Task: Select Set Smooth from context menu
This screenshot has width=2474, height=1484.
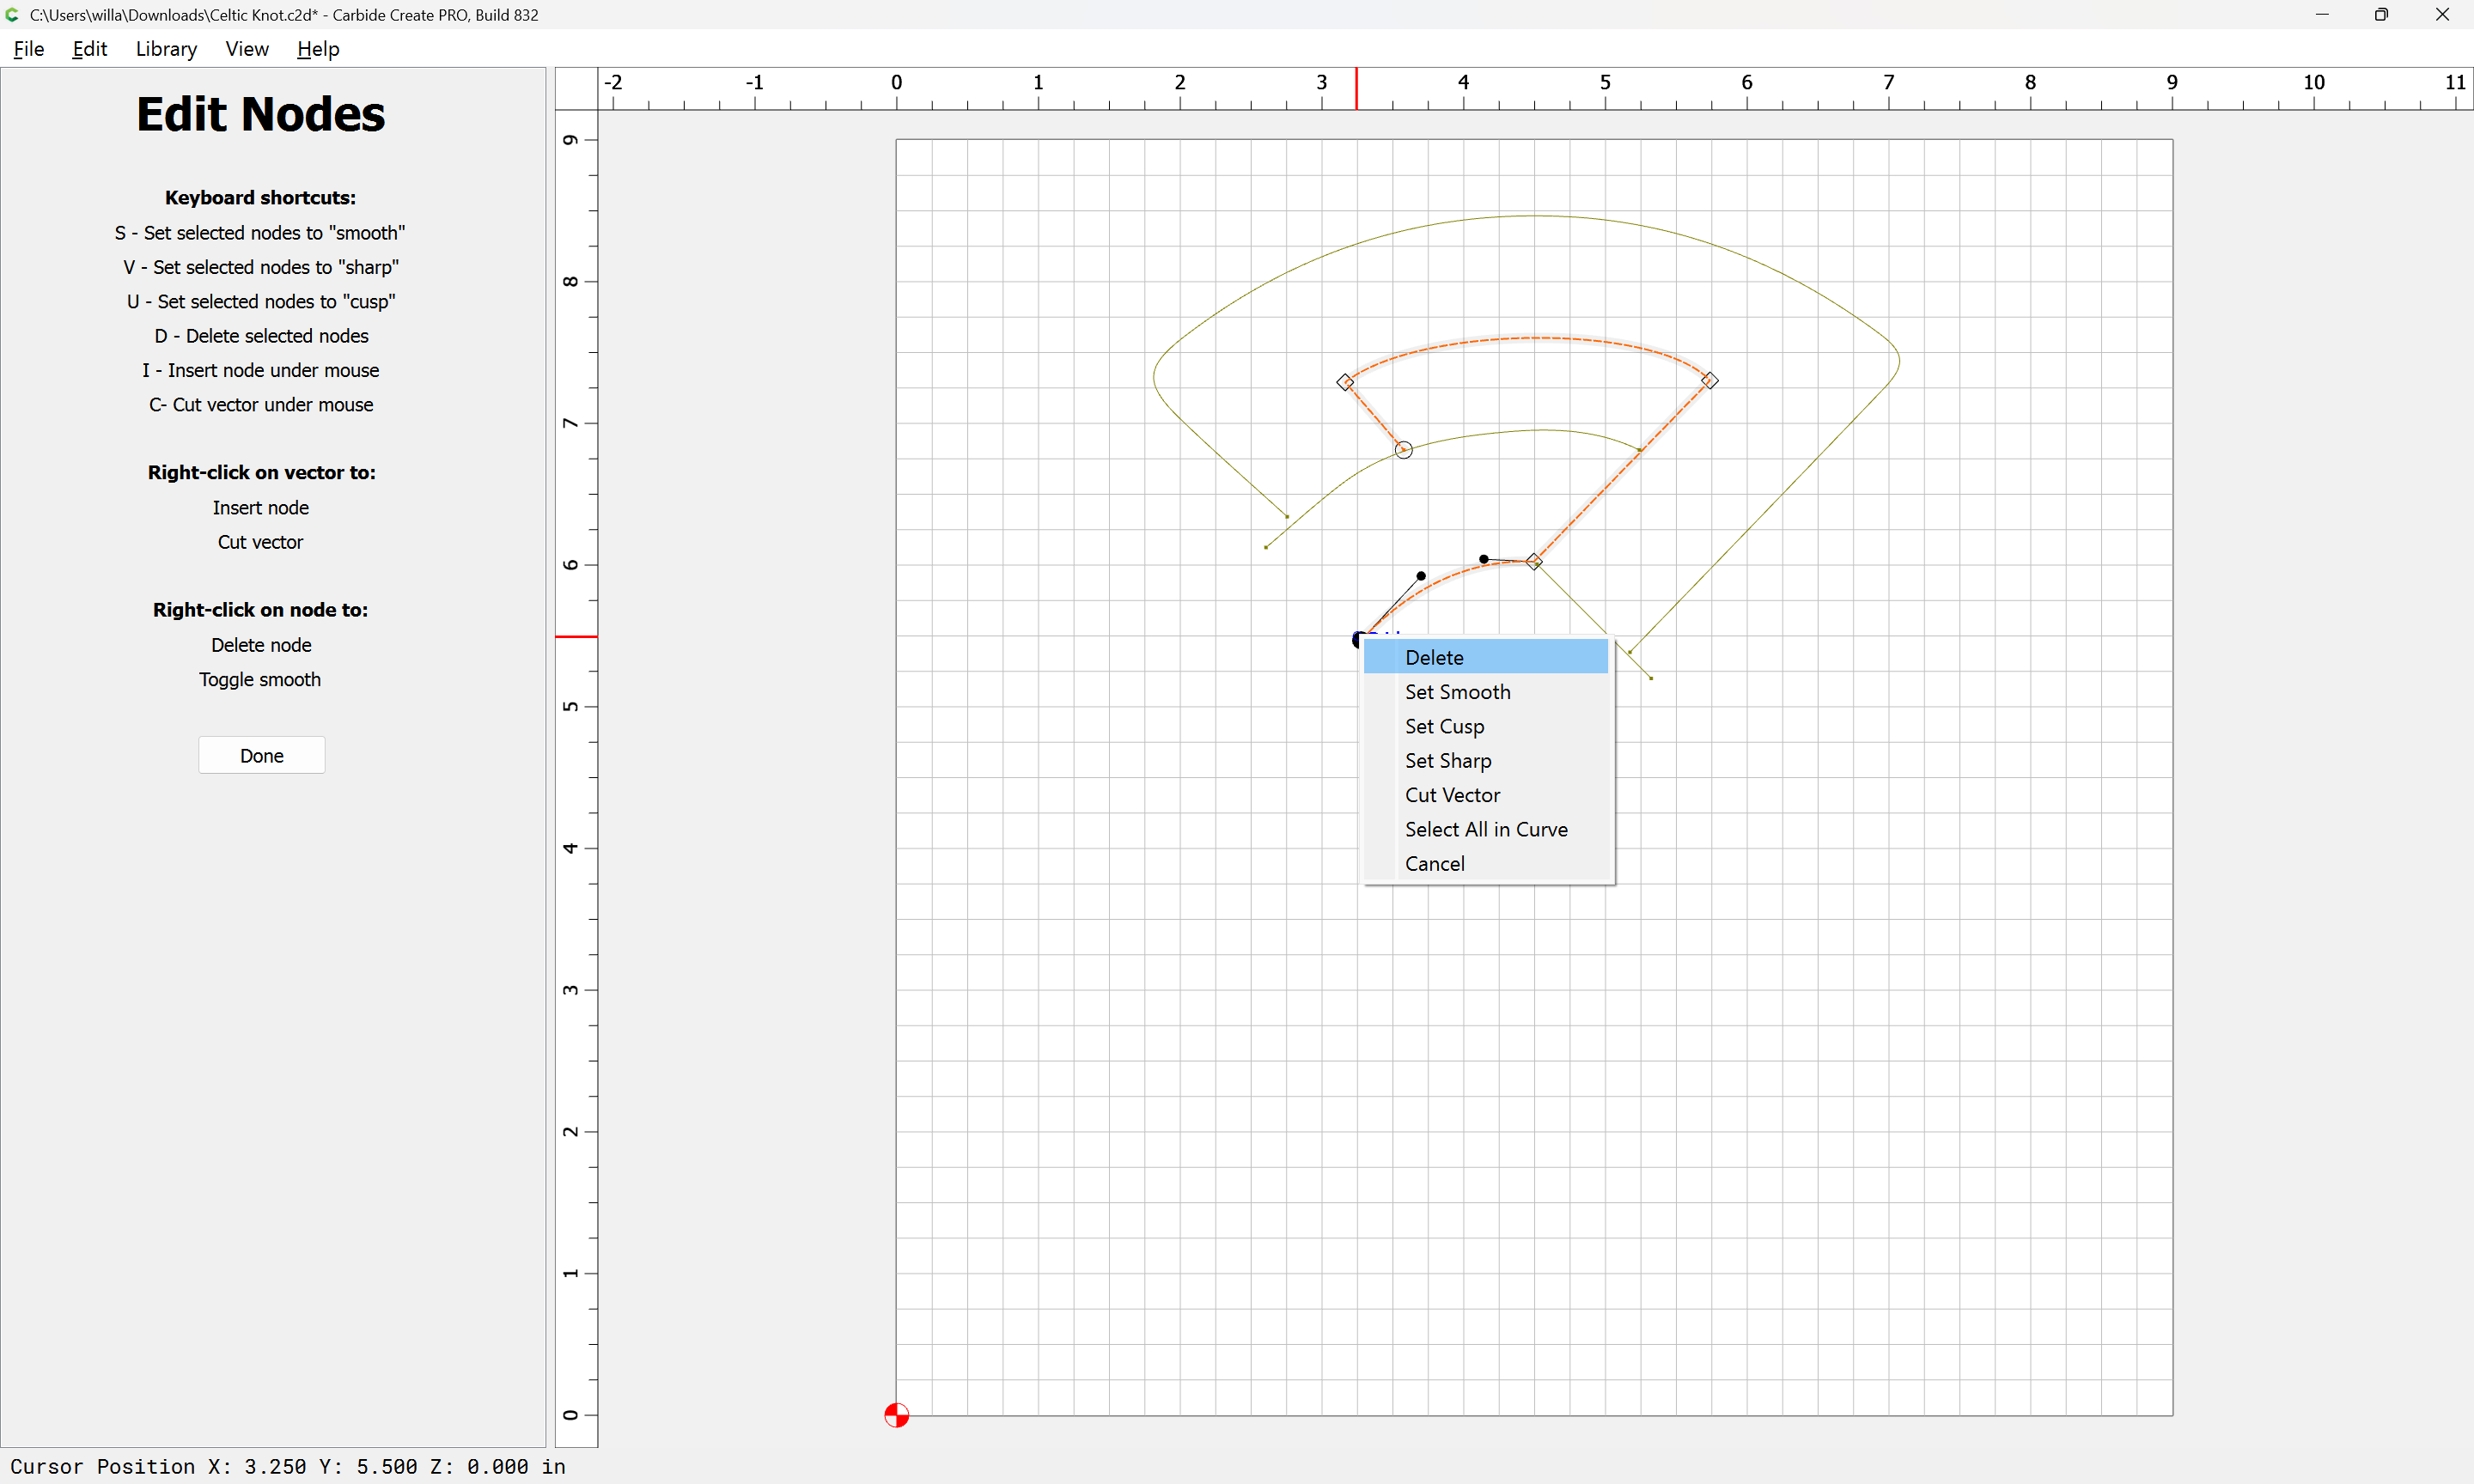Action: click(x=1456, y=692)
